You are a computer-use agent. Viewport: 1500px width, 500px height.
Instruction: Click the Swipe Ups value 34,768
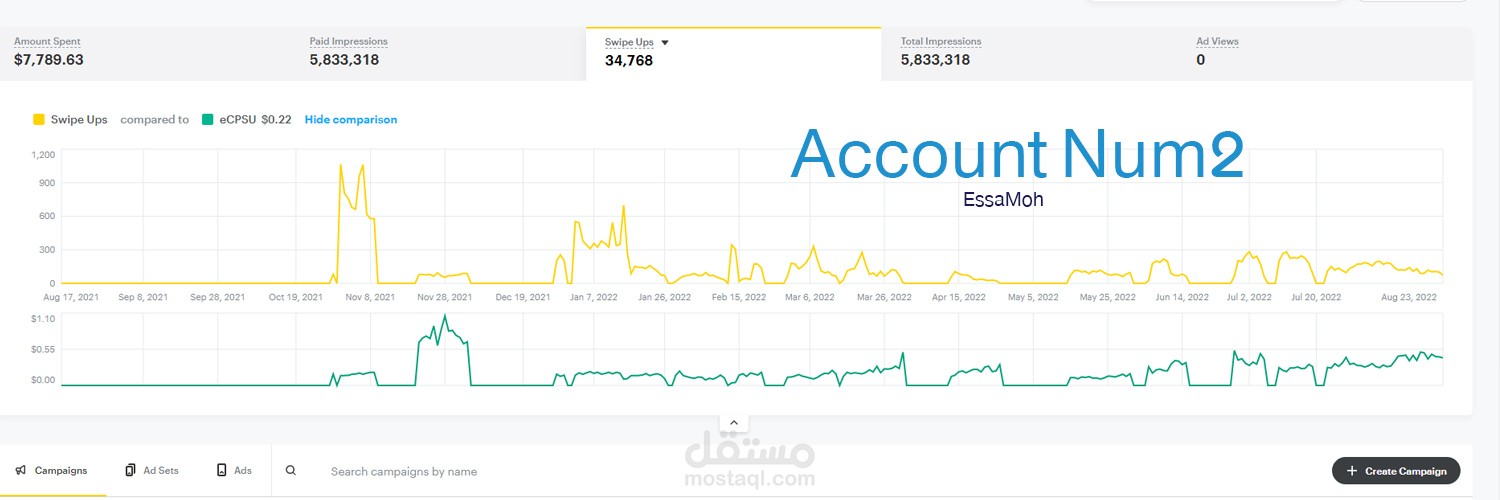point(629,61)
